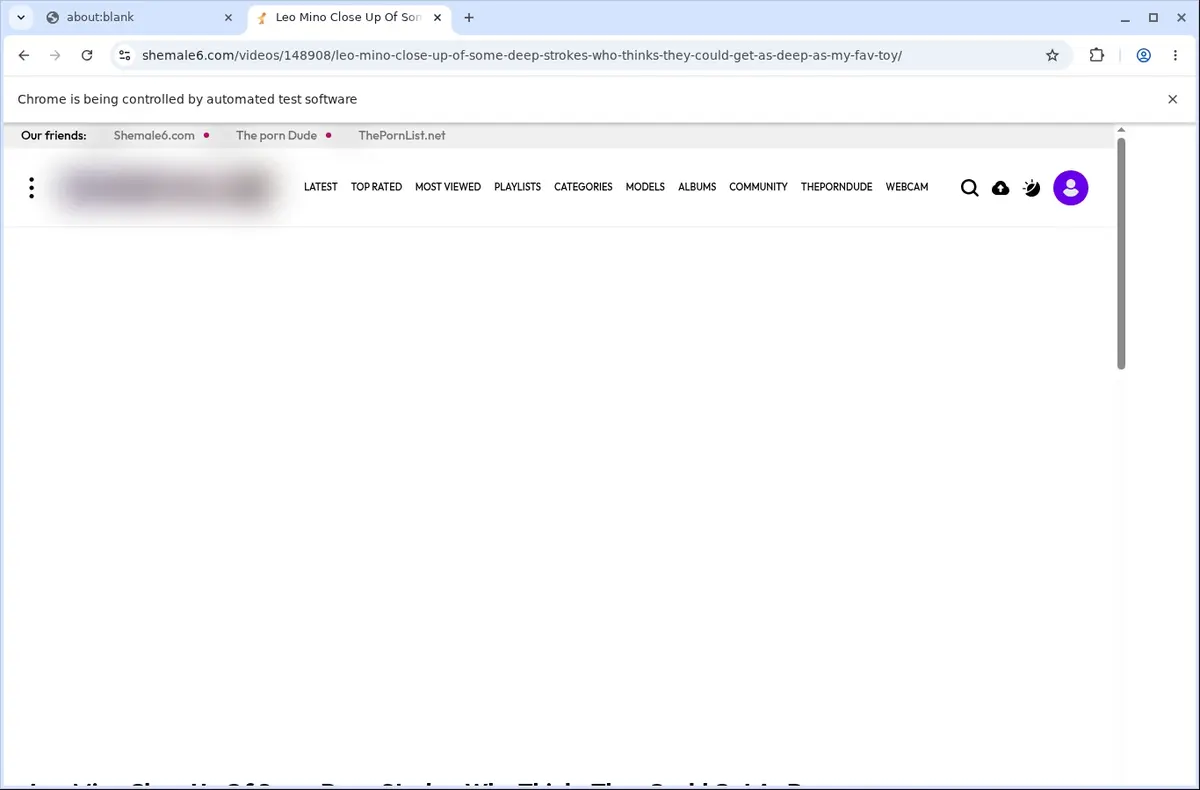Open the TOP RATED section
1200x790 pixels.
point(376,187)
